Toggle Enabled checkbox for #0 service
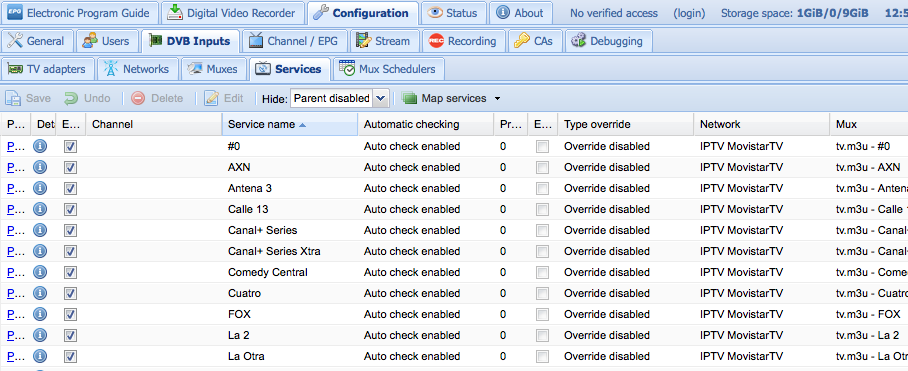Image resolution: width=908 pixels, height=371 pixels. pyautogui.click(x=70, y=147)
